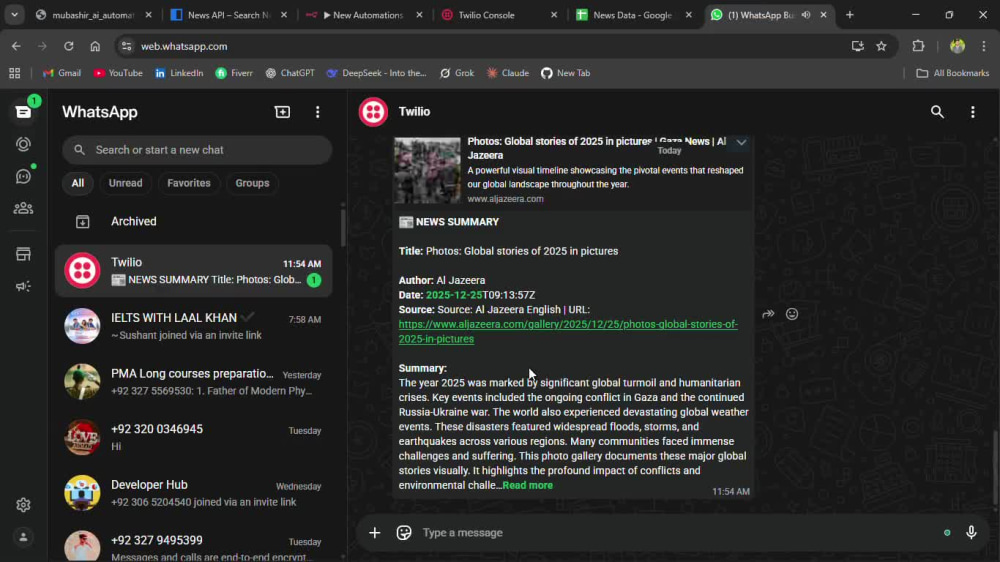Viewport: 1000px width, 562px height.
Task: Open the business tools storefront icon
Action: [x=24, y=254]
